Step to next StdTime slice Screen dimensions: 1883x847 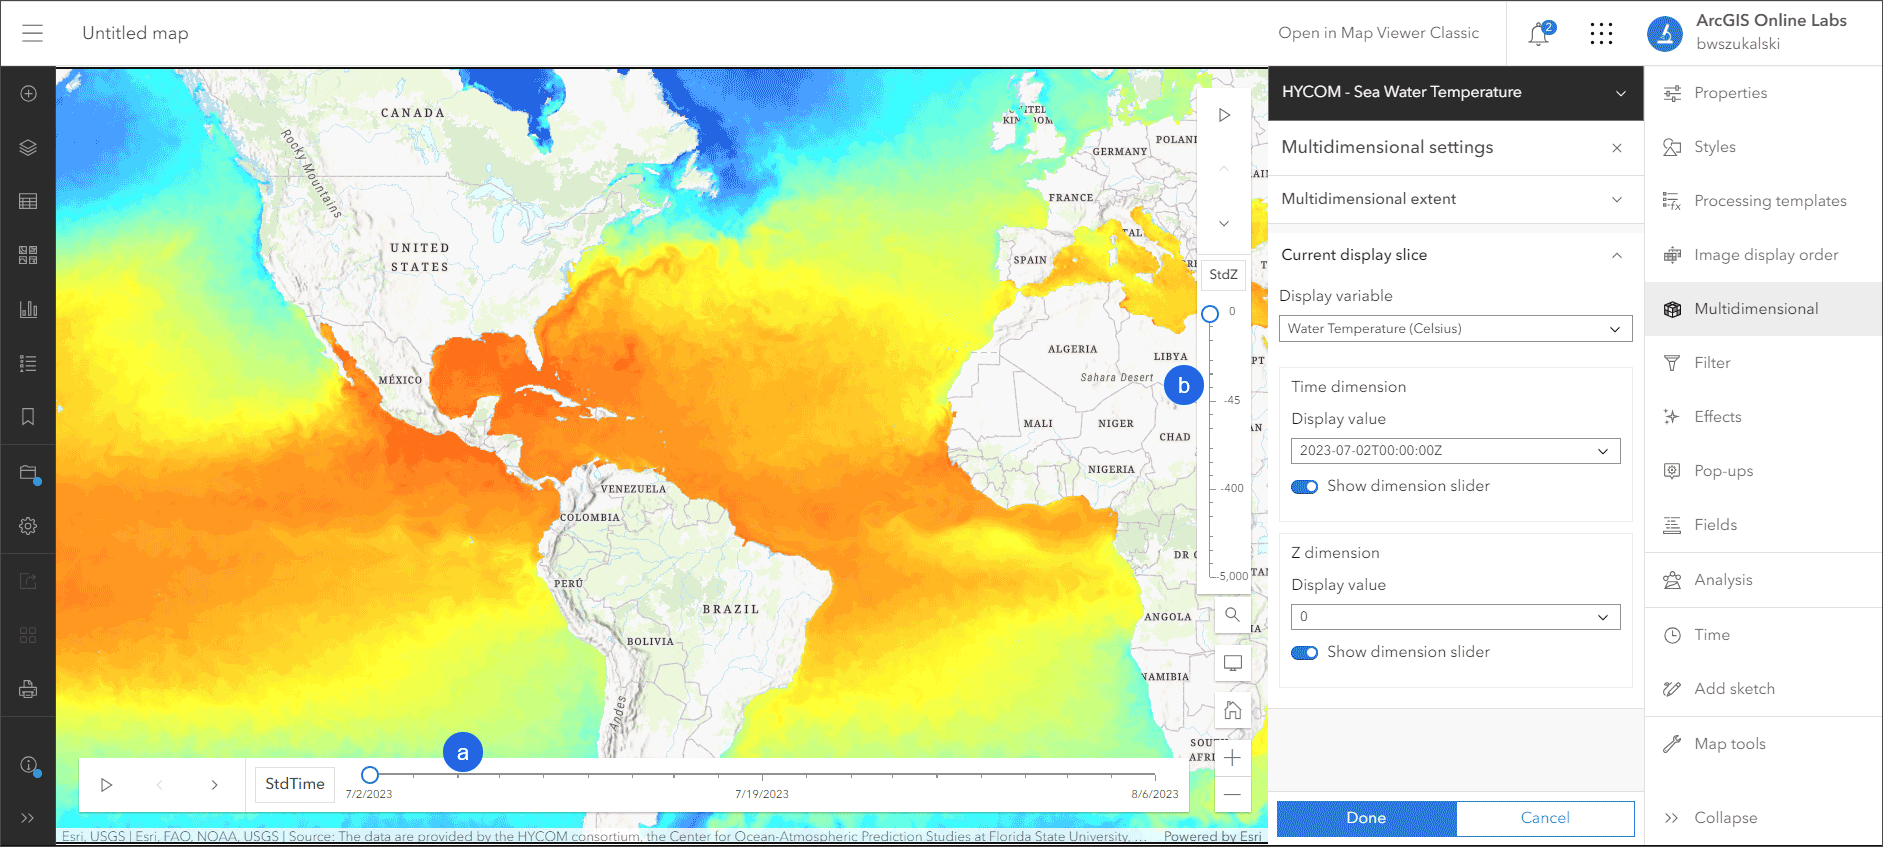pyautogui.click(x=214, y=785)
